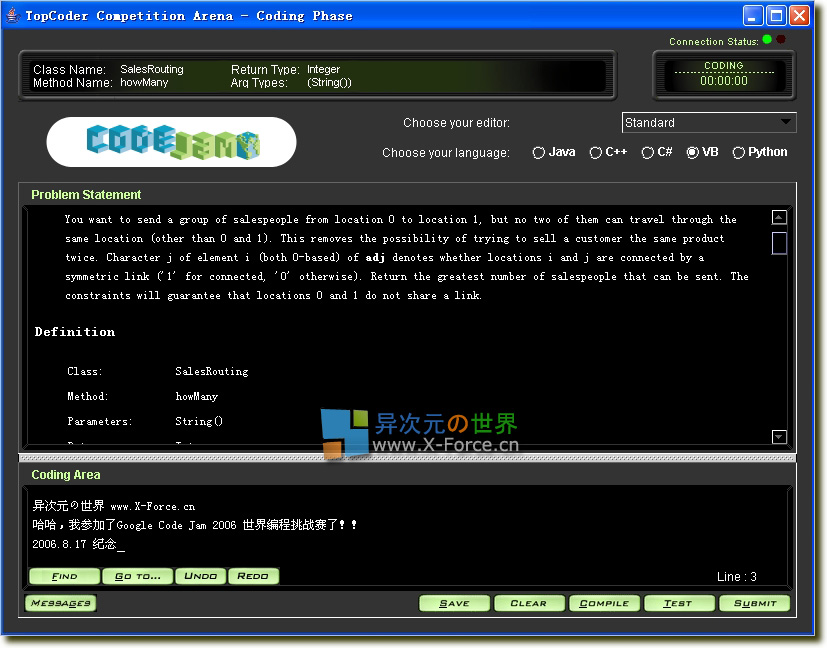Click the 'Choose your language:' label
The width and height of the screenshot is (827, 648).
click(446, 153)
